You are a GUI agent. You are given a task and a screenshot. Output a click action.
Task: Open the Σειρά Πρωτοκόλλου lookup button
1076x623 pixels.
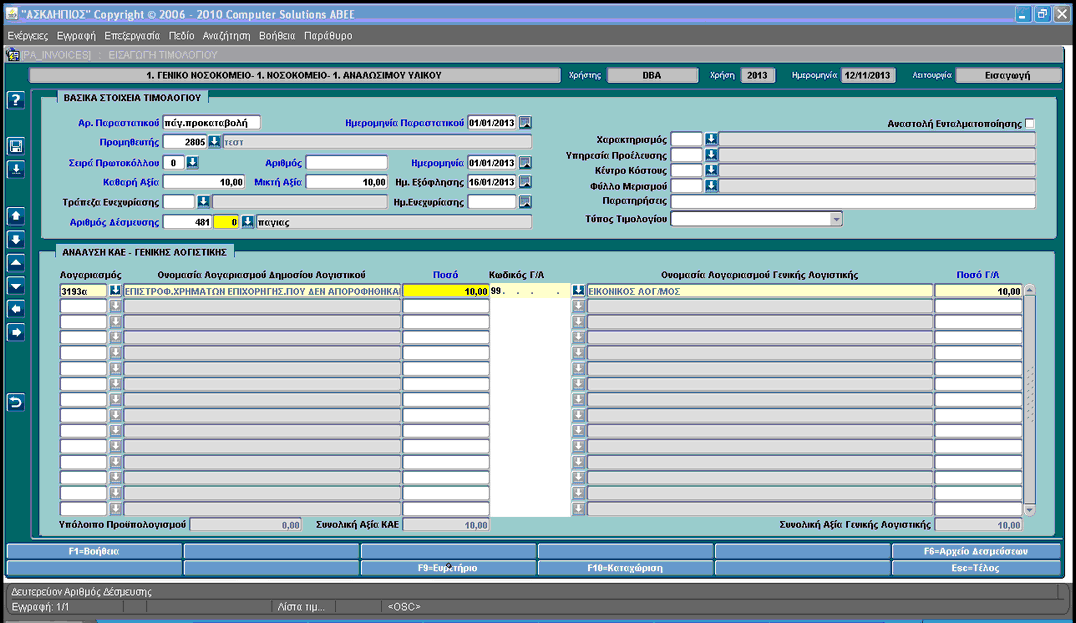coord(192,163)
